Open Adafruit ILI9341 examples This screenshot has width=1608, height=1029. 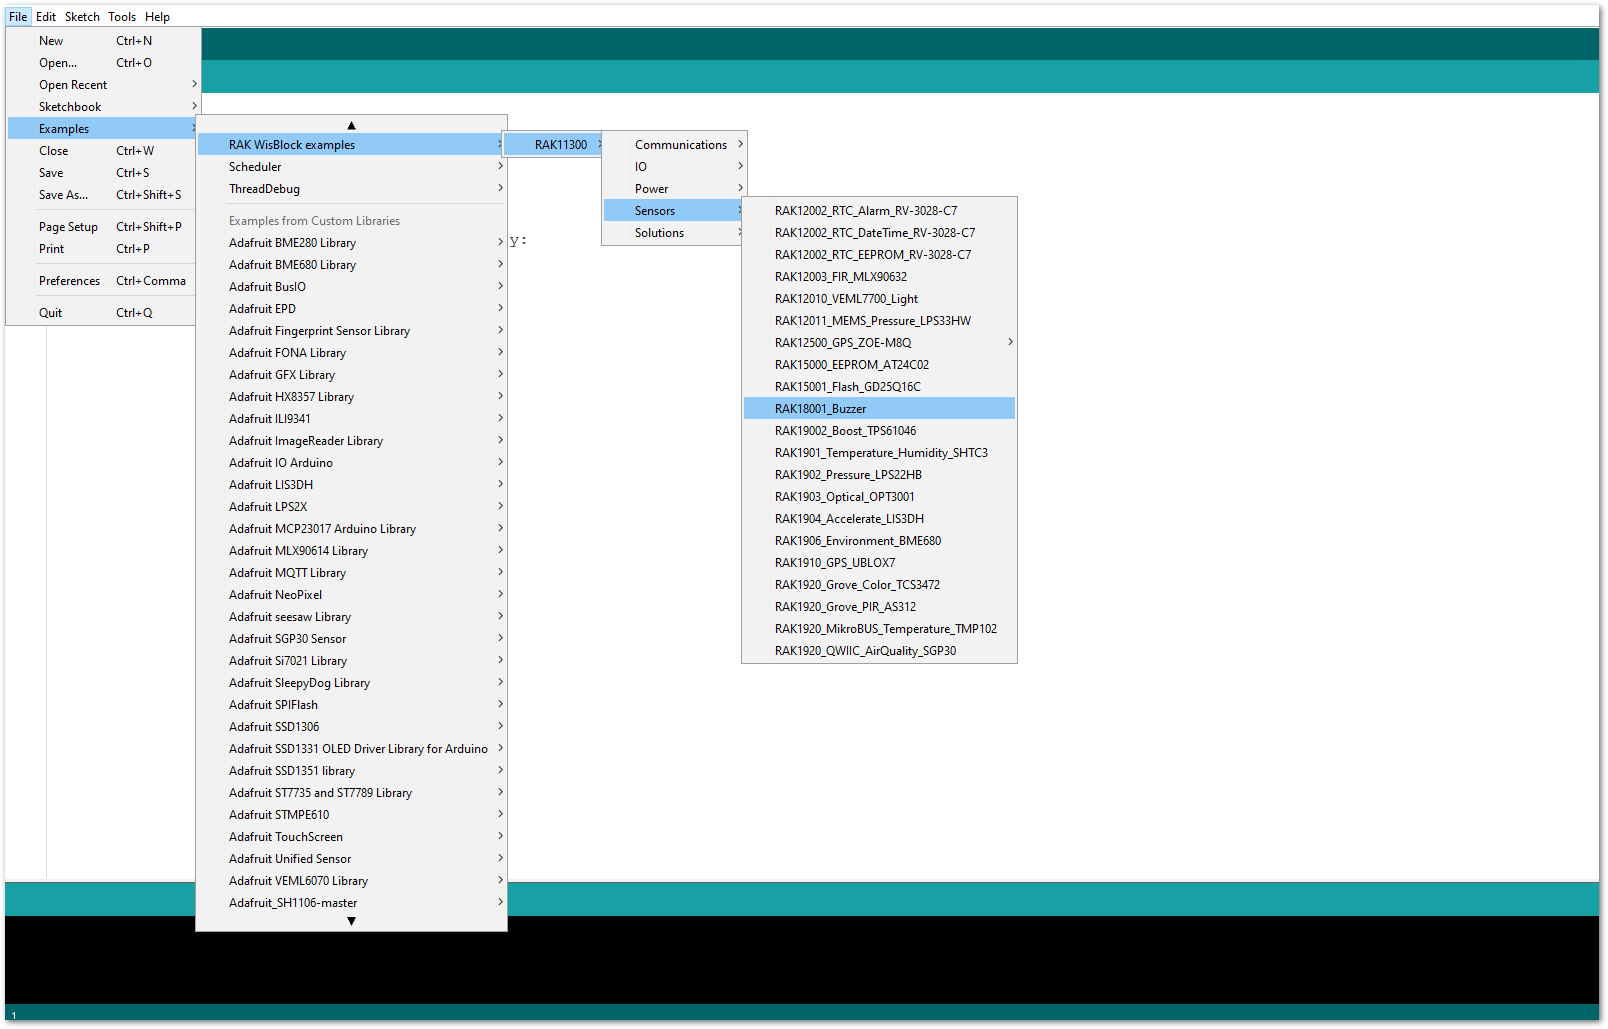(x=351, y=419)
